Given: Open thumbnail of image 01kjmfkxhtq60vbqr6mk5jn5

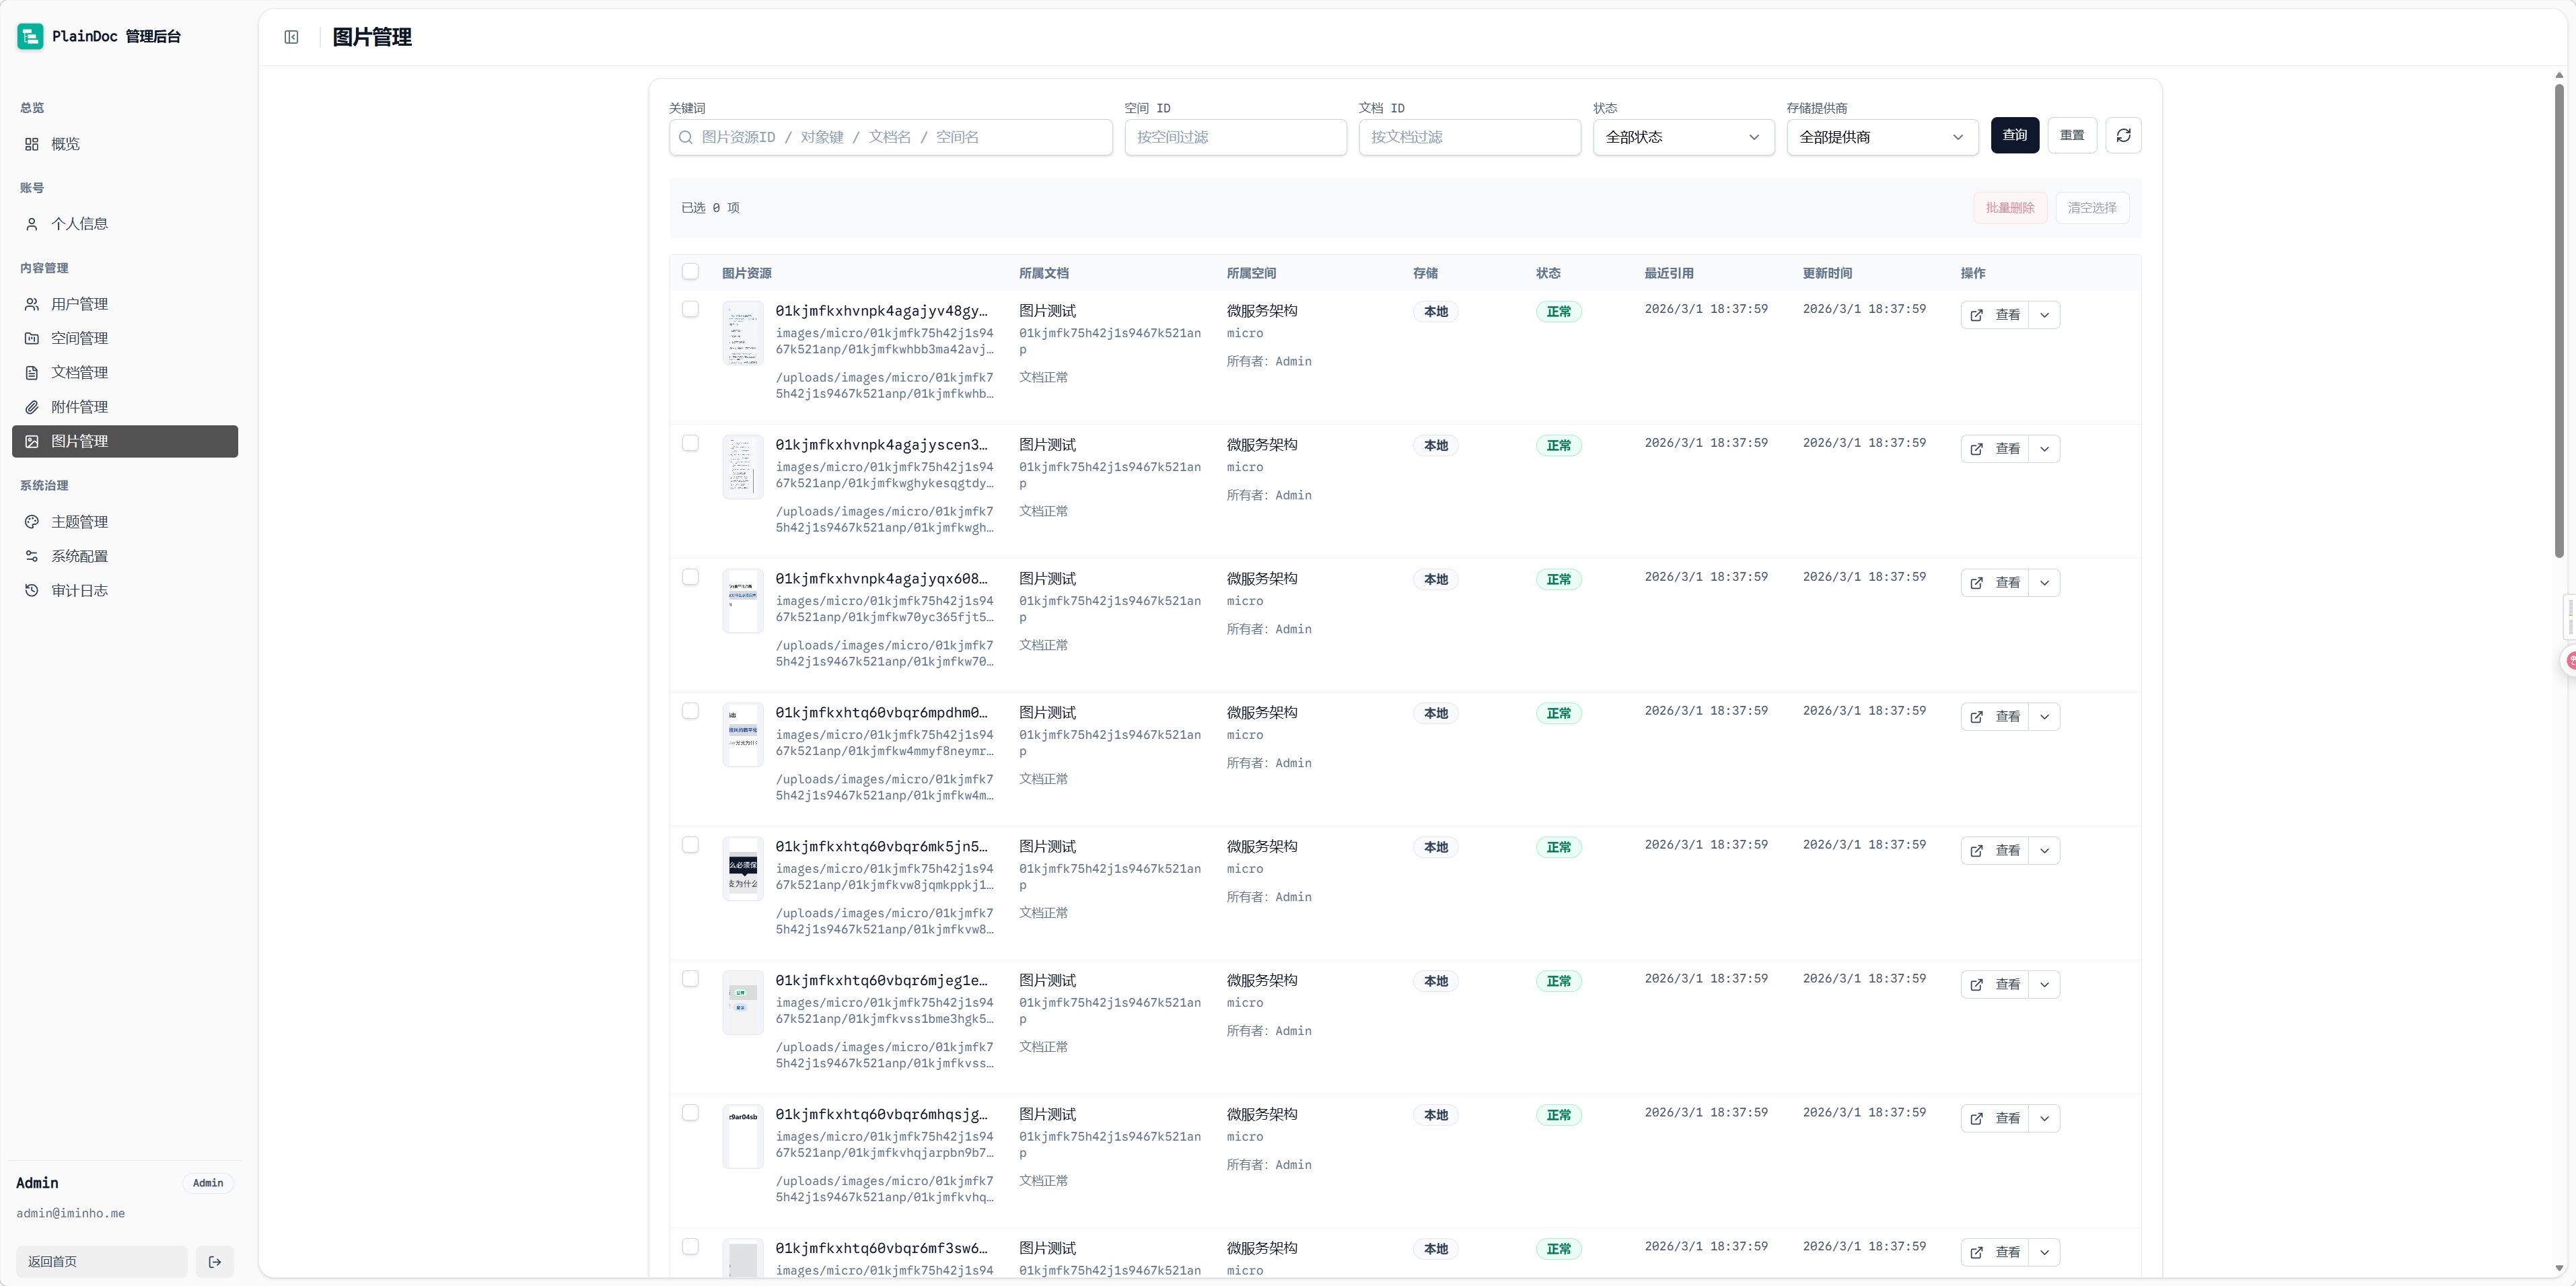Looking at the screenshot, I should point(743,869).
